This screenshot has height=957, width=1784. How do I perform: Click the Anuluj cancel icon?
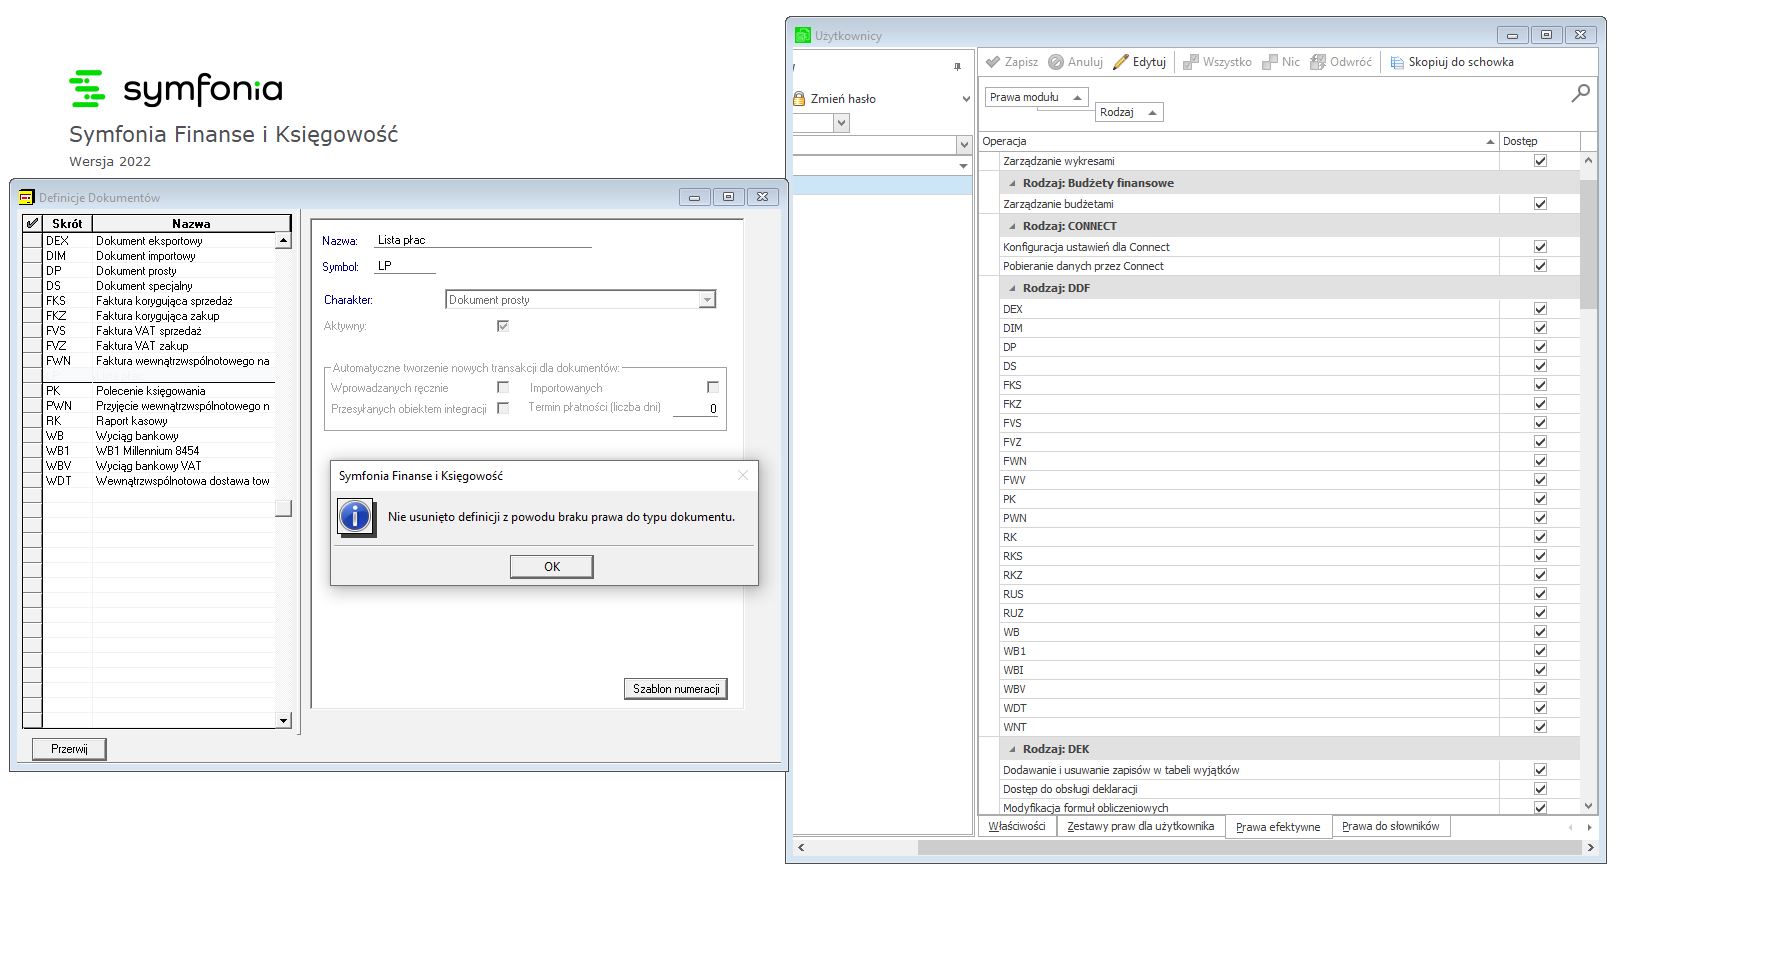[x=1056, y=62]
